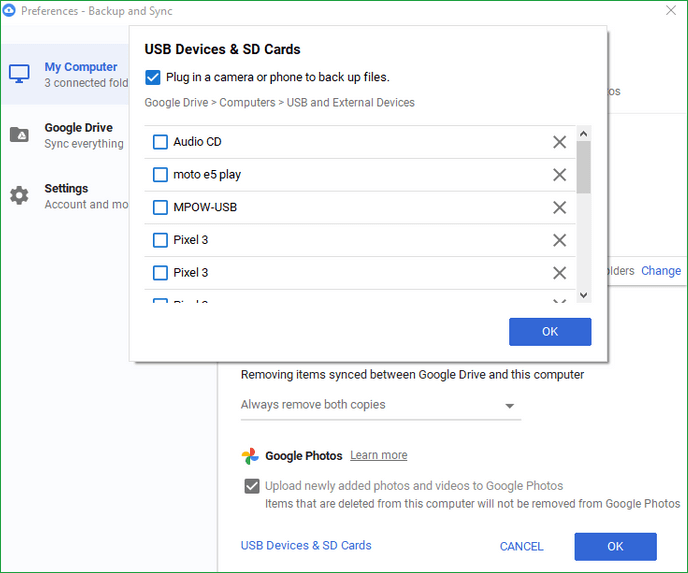Open the Settings tab in sidebar
Viewport: 688px width, 573px height.
pyautogui.click(x=66, y=196)
